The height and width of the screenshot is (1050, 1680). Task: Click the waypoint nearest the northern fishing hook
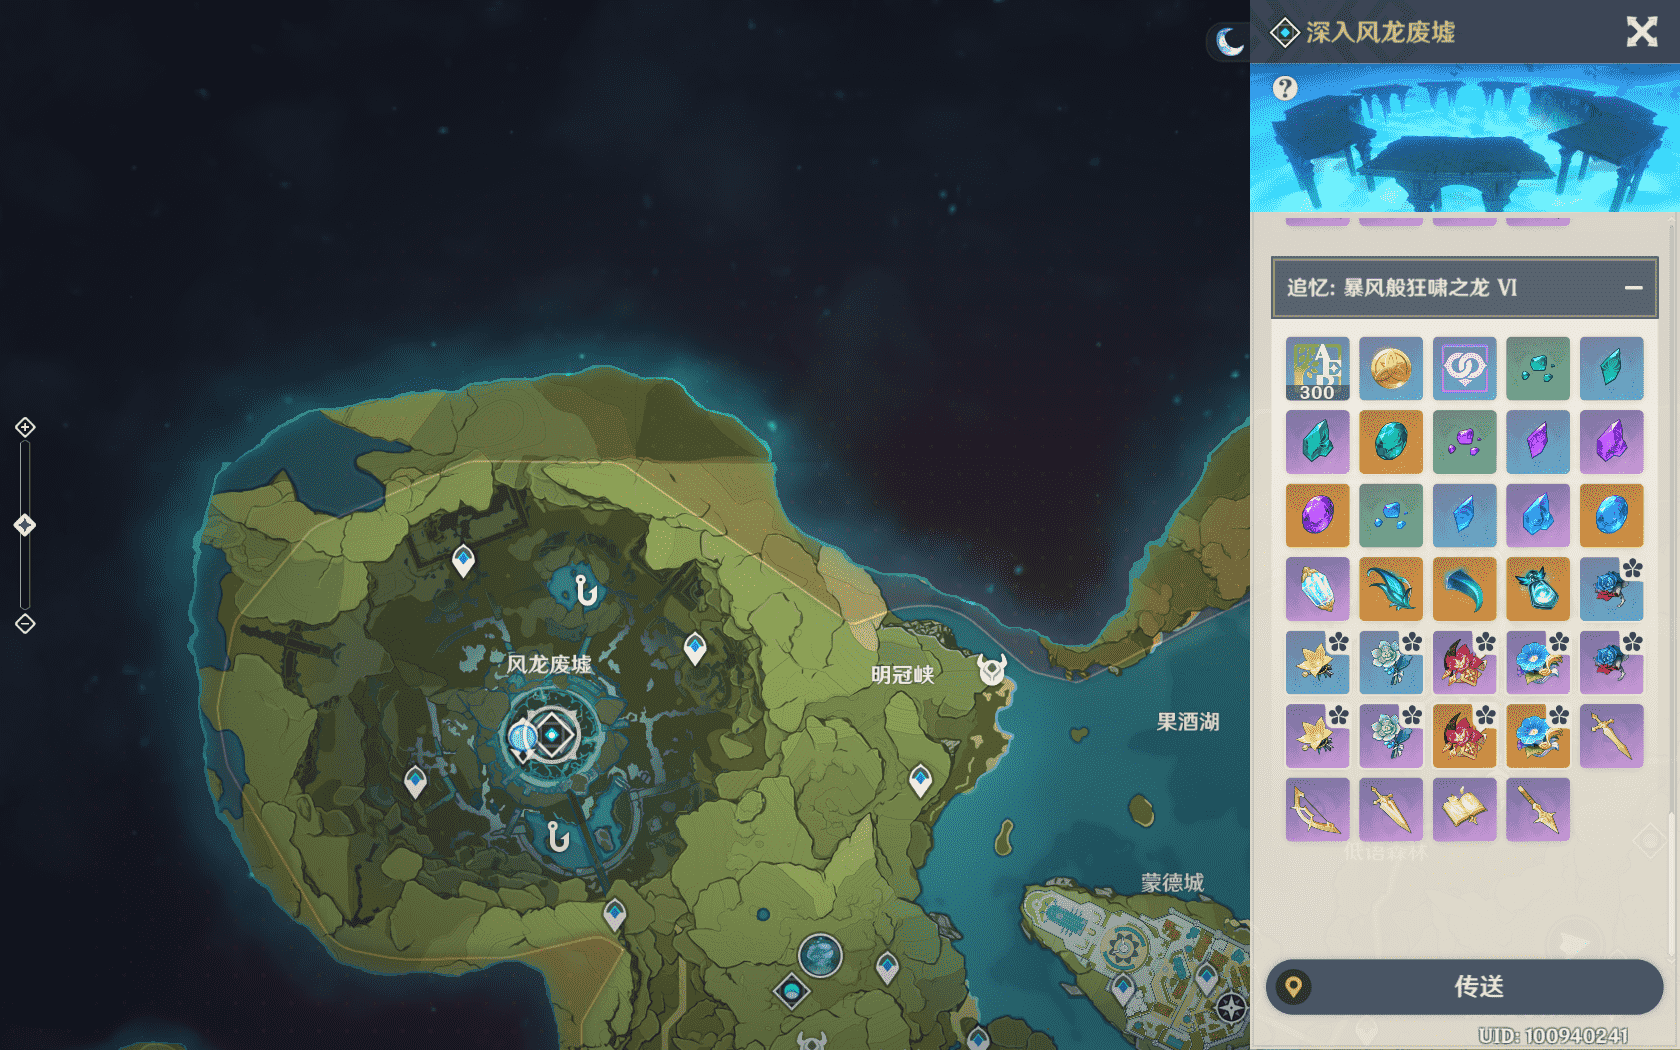pyautogui.click(x=463, y=560)
